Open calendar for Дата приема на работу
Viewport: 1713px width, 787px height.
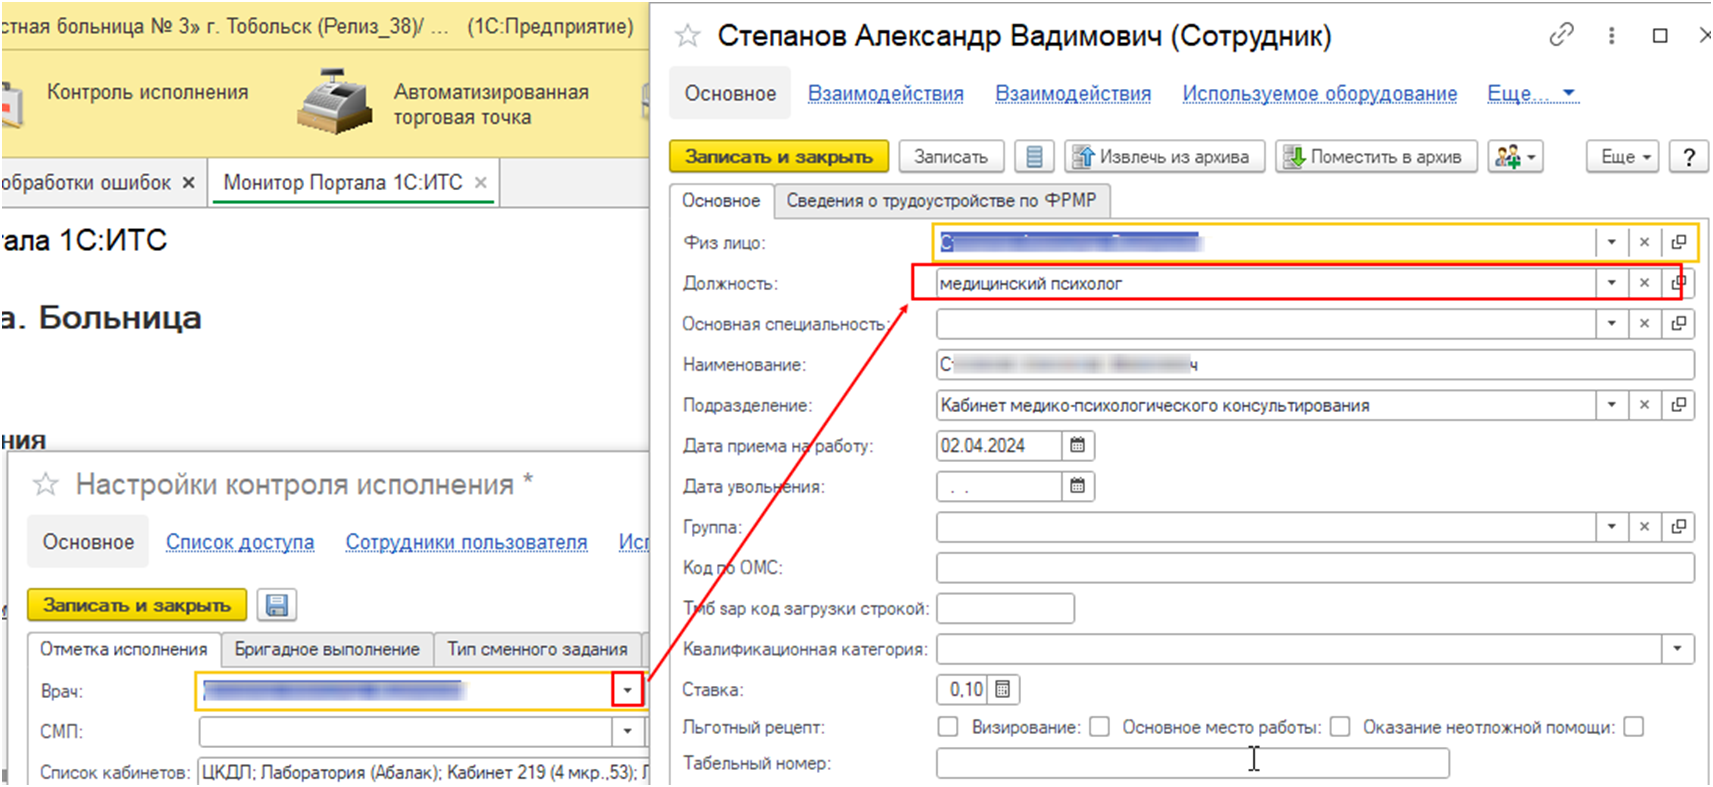1078,446
